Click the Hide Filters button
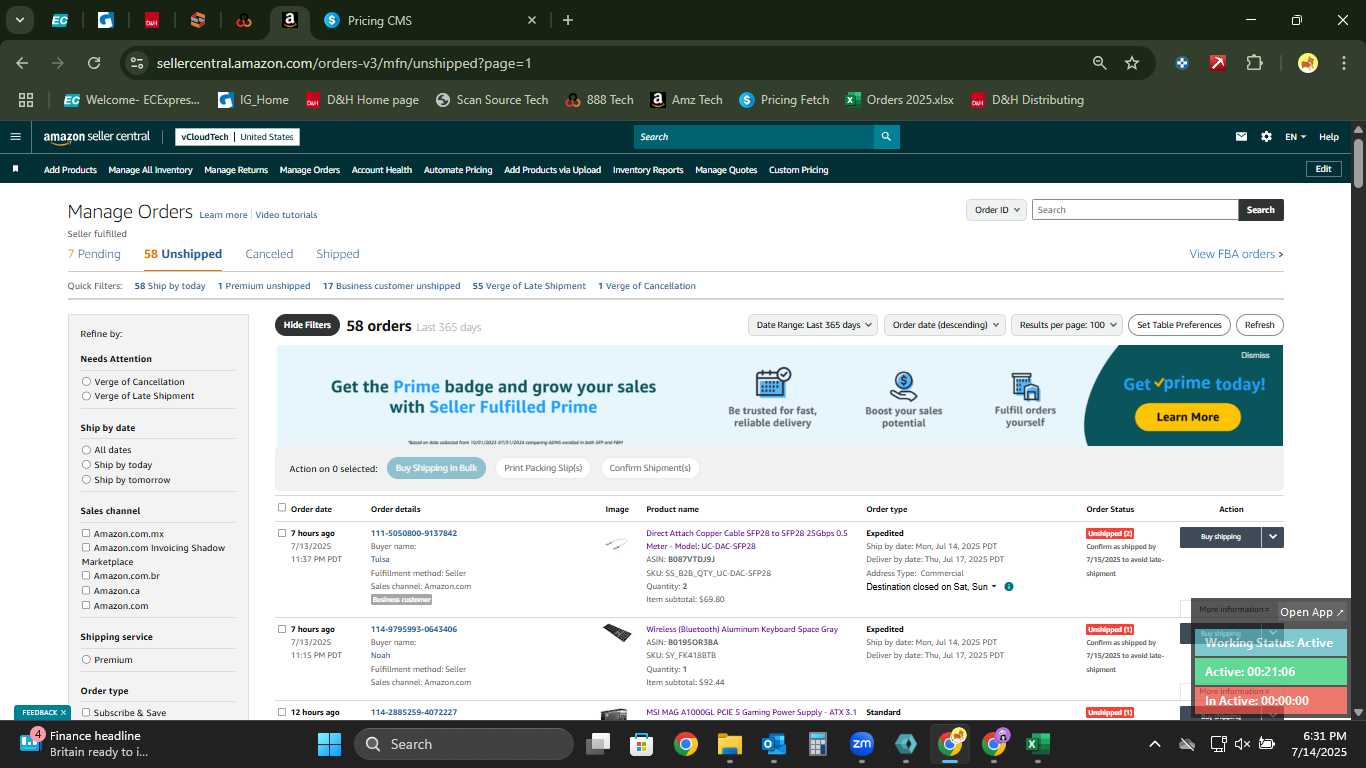The width and height of the screenshot is (1366, 768). [307, 325]
